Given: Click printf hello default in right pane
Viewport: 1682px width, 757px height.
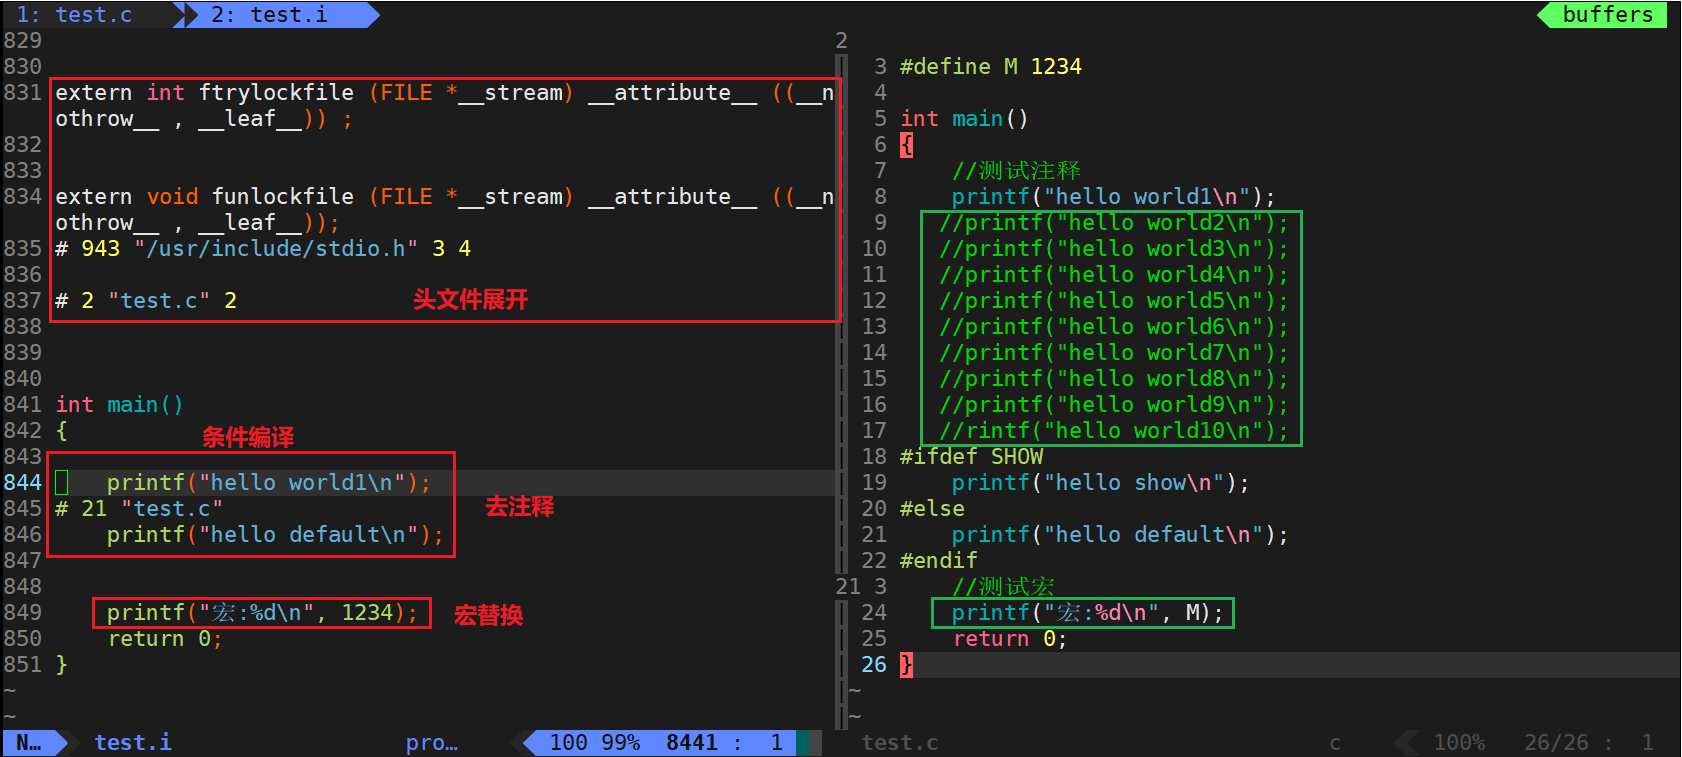Looking at the screenshot, I should click(x=1120, y=535).
